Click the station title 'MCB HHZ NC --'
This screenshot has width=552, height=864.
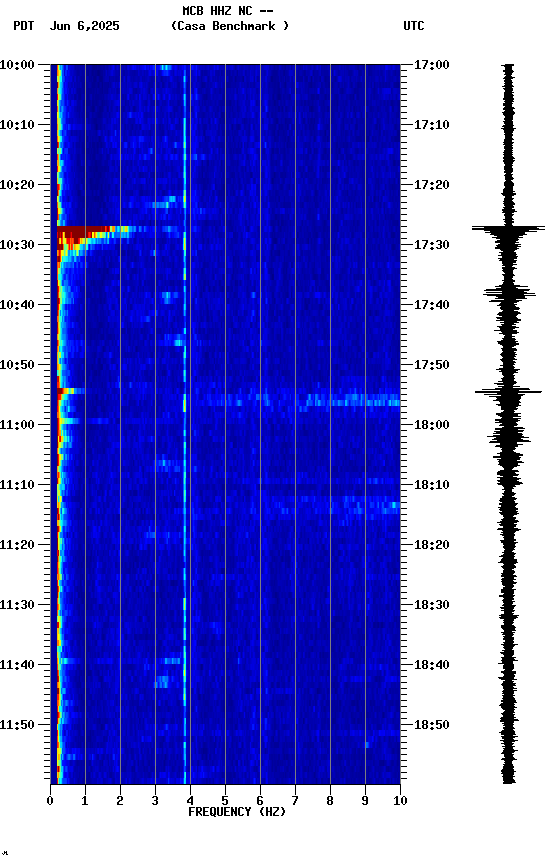point(228,11)
